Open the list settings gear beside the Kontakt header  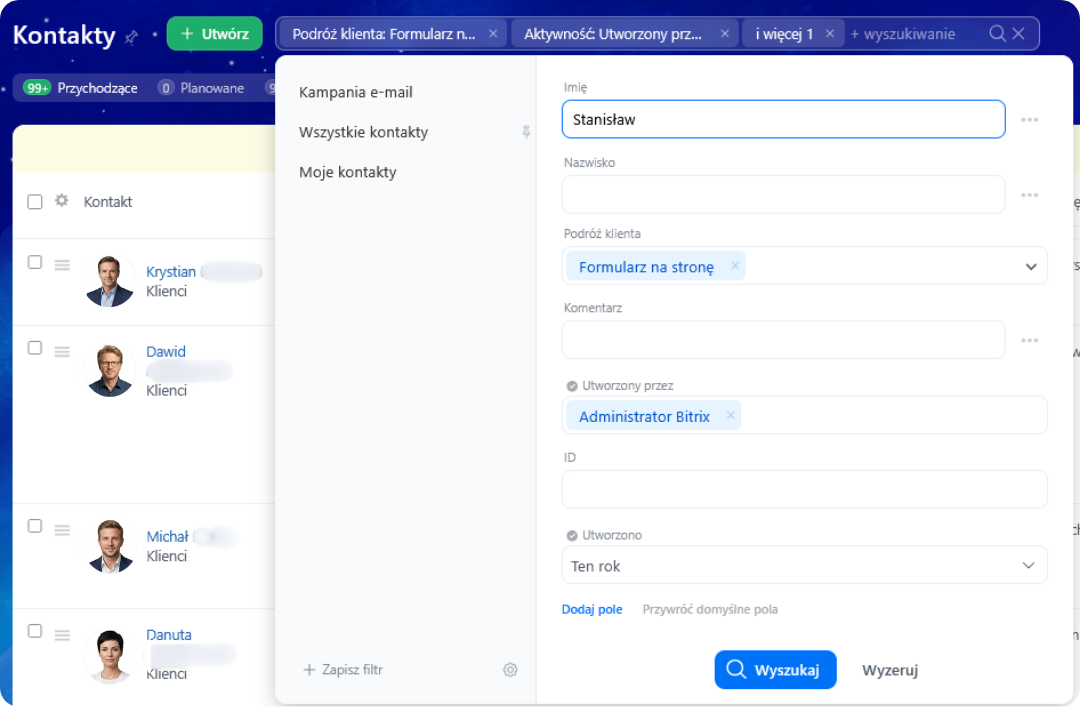[x=62, y=201]
